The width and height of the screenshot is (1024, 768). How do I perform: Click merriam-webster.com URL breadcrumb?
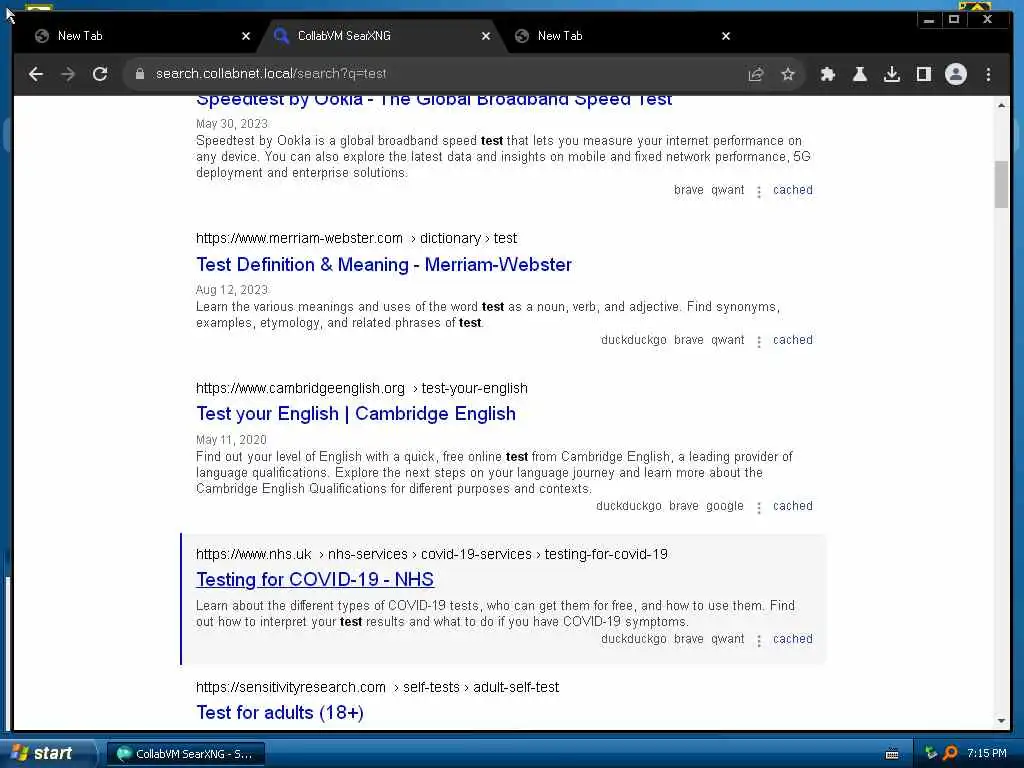click(x=356, y=238)
